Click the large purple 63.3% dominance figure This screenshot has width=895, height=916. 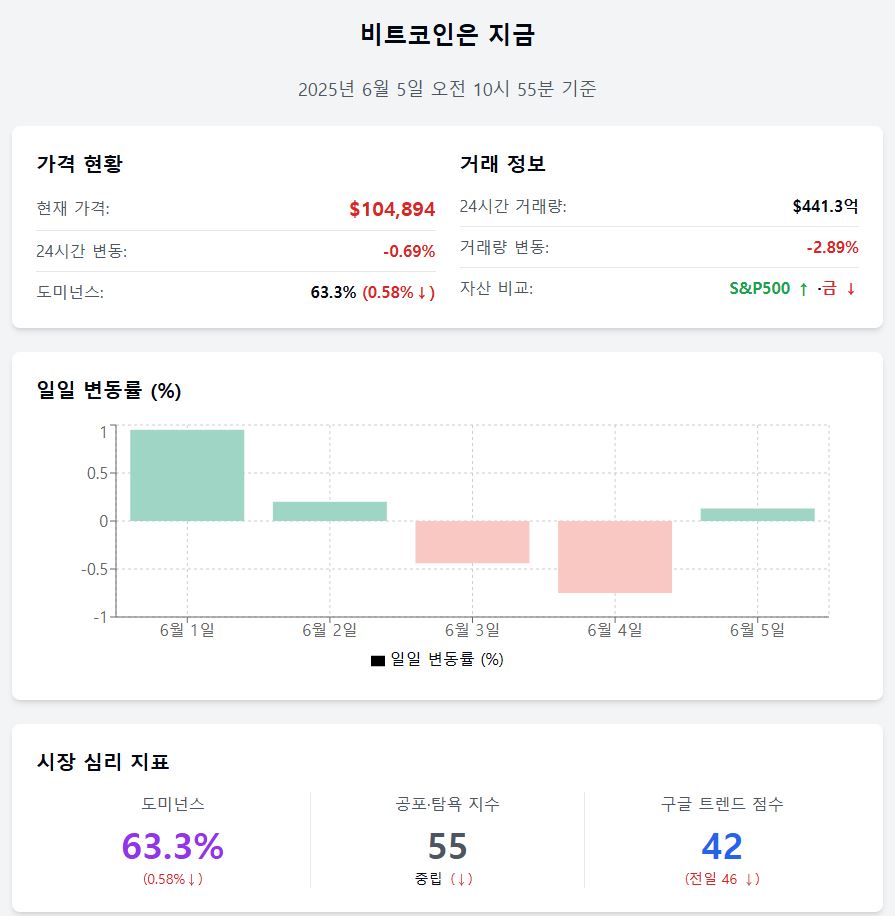click(x=173, y=846)
